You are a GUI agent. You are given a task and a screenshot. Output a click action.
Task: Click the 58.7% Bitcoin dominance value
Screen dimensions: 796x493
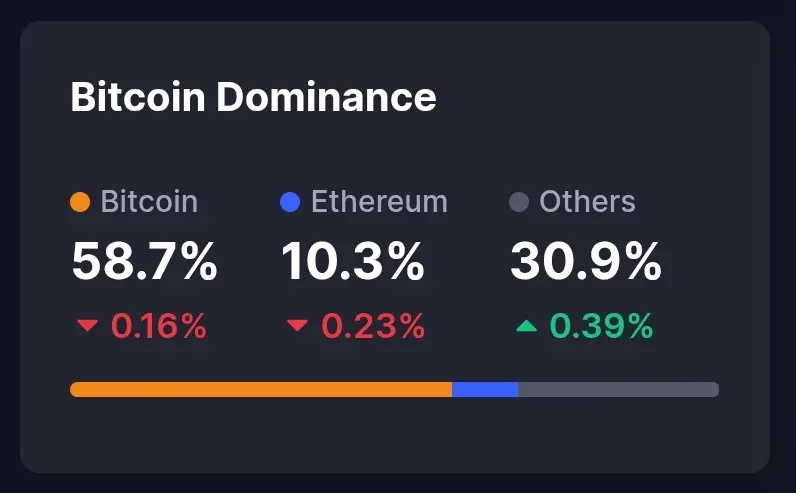tap(144, 262)
